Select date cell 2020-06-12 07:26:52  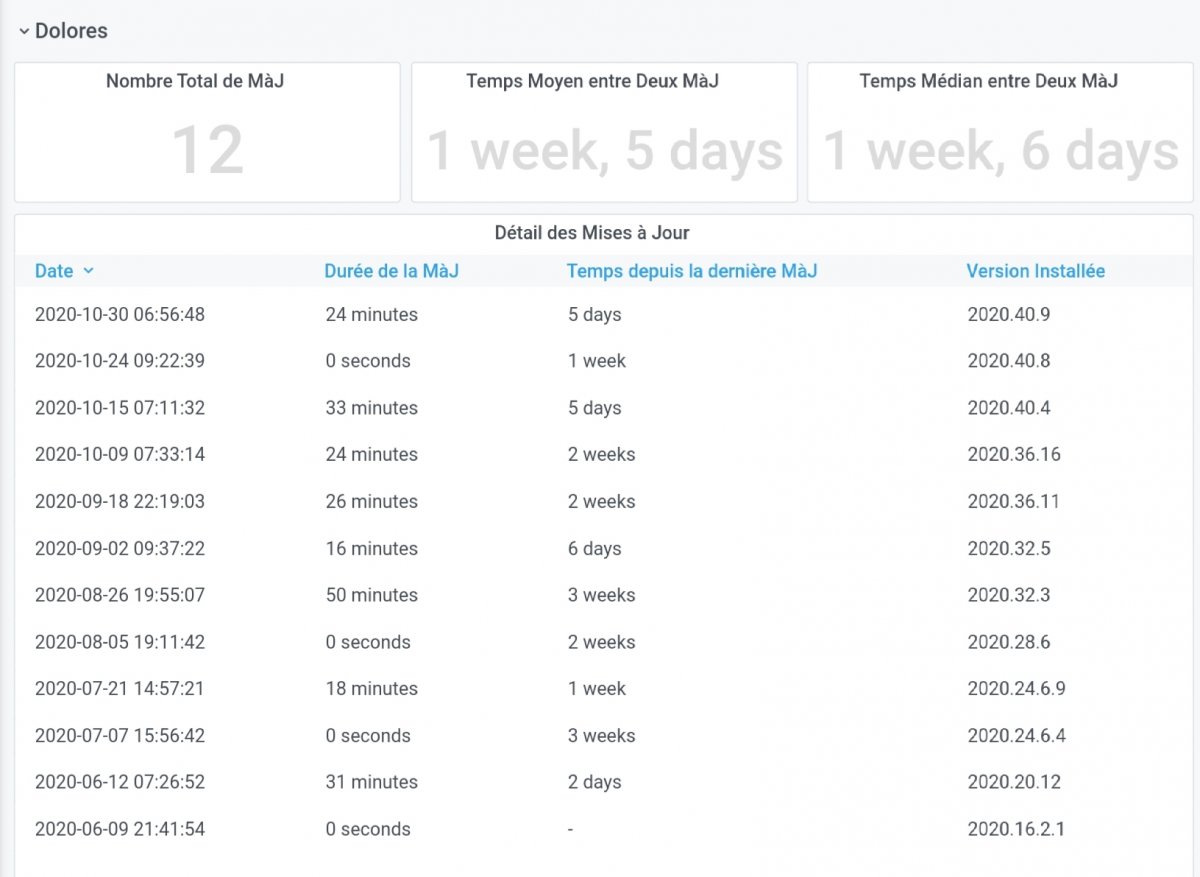[120, 782]
